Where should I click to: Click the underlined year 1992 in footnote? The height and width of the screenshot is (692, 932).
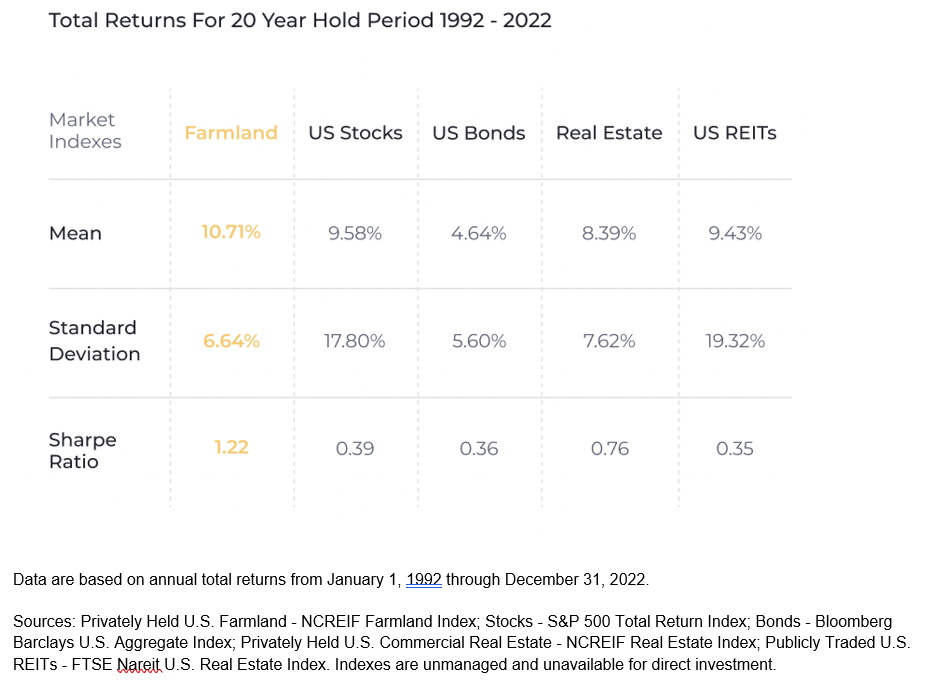click(x=424, y=580)
